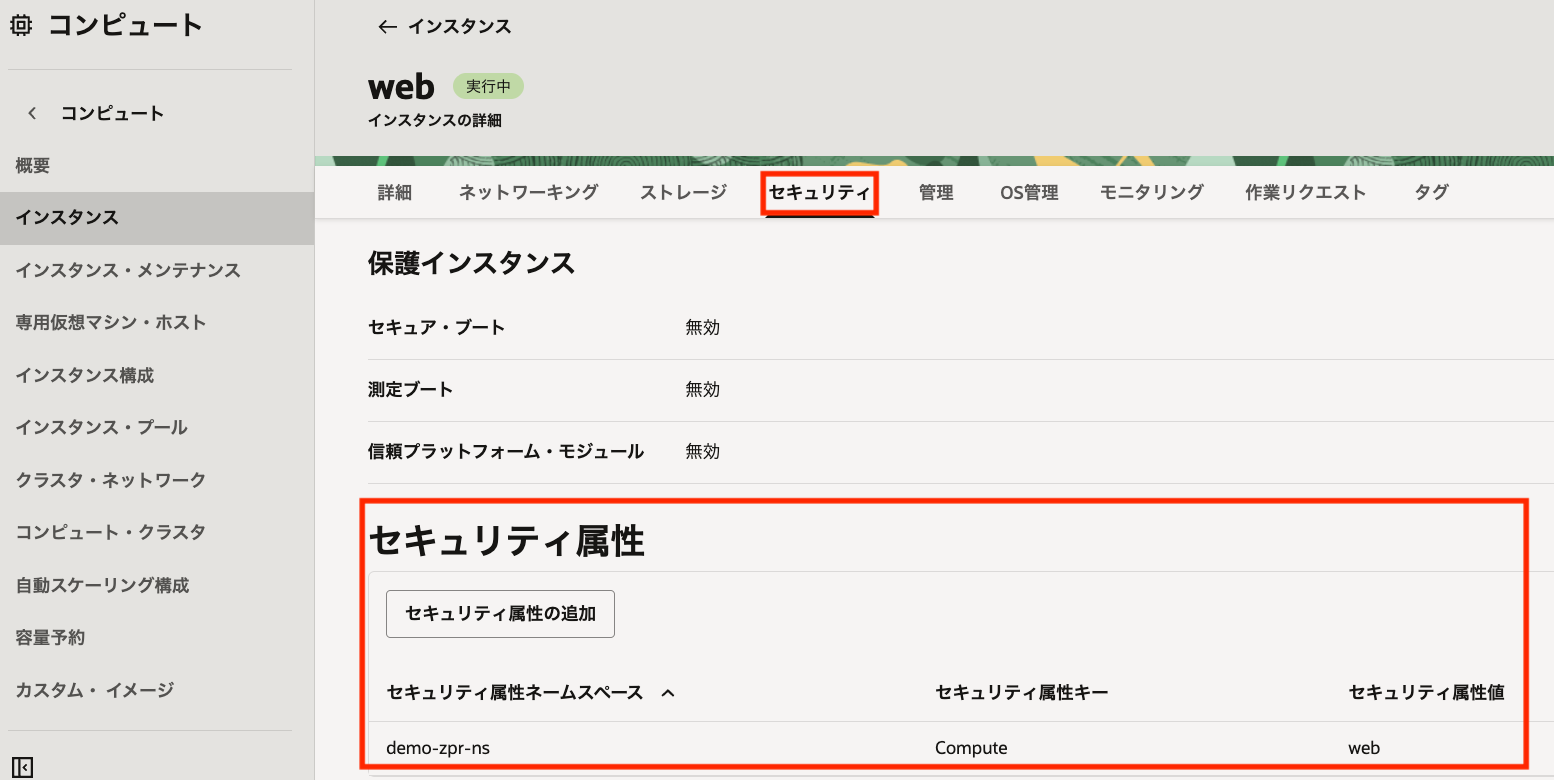1554x780 pixels.
Task: Click the back arrow to インスタンス list
Action: coord(387,27)
